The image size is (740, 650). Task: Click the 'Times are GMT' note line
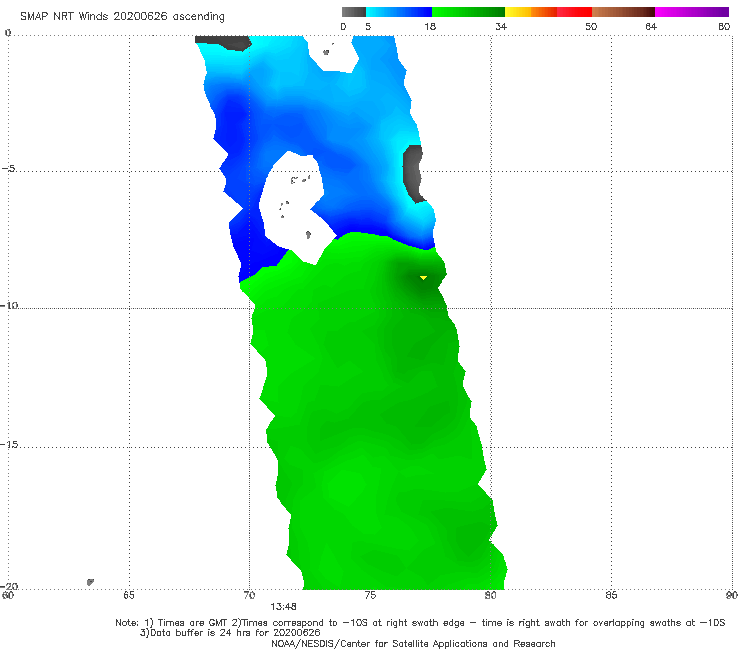point(420,623)
